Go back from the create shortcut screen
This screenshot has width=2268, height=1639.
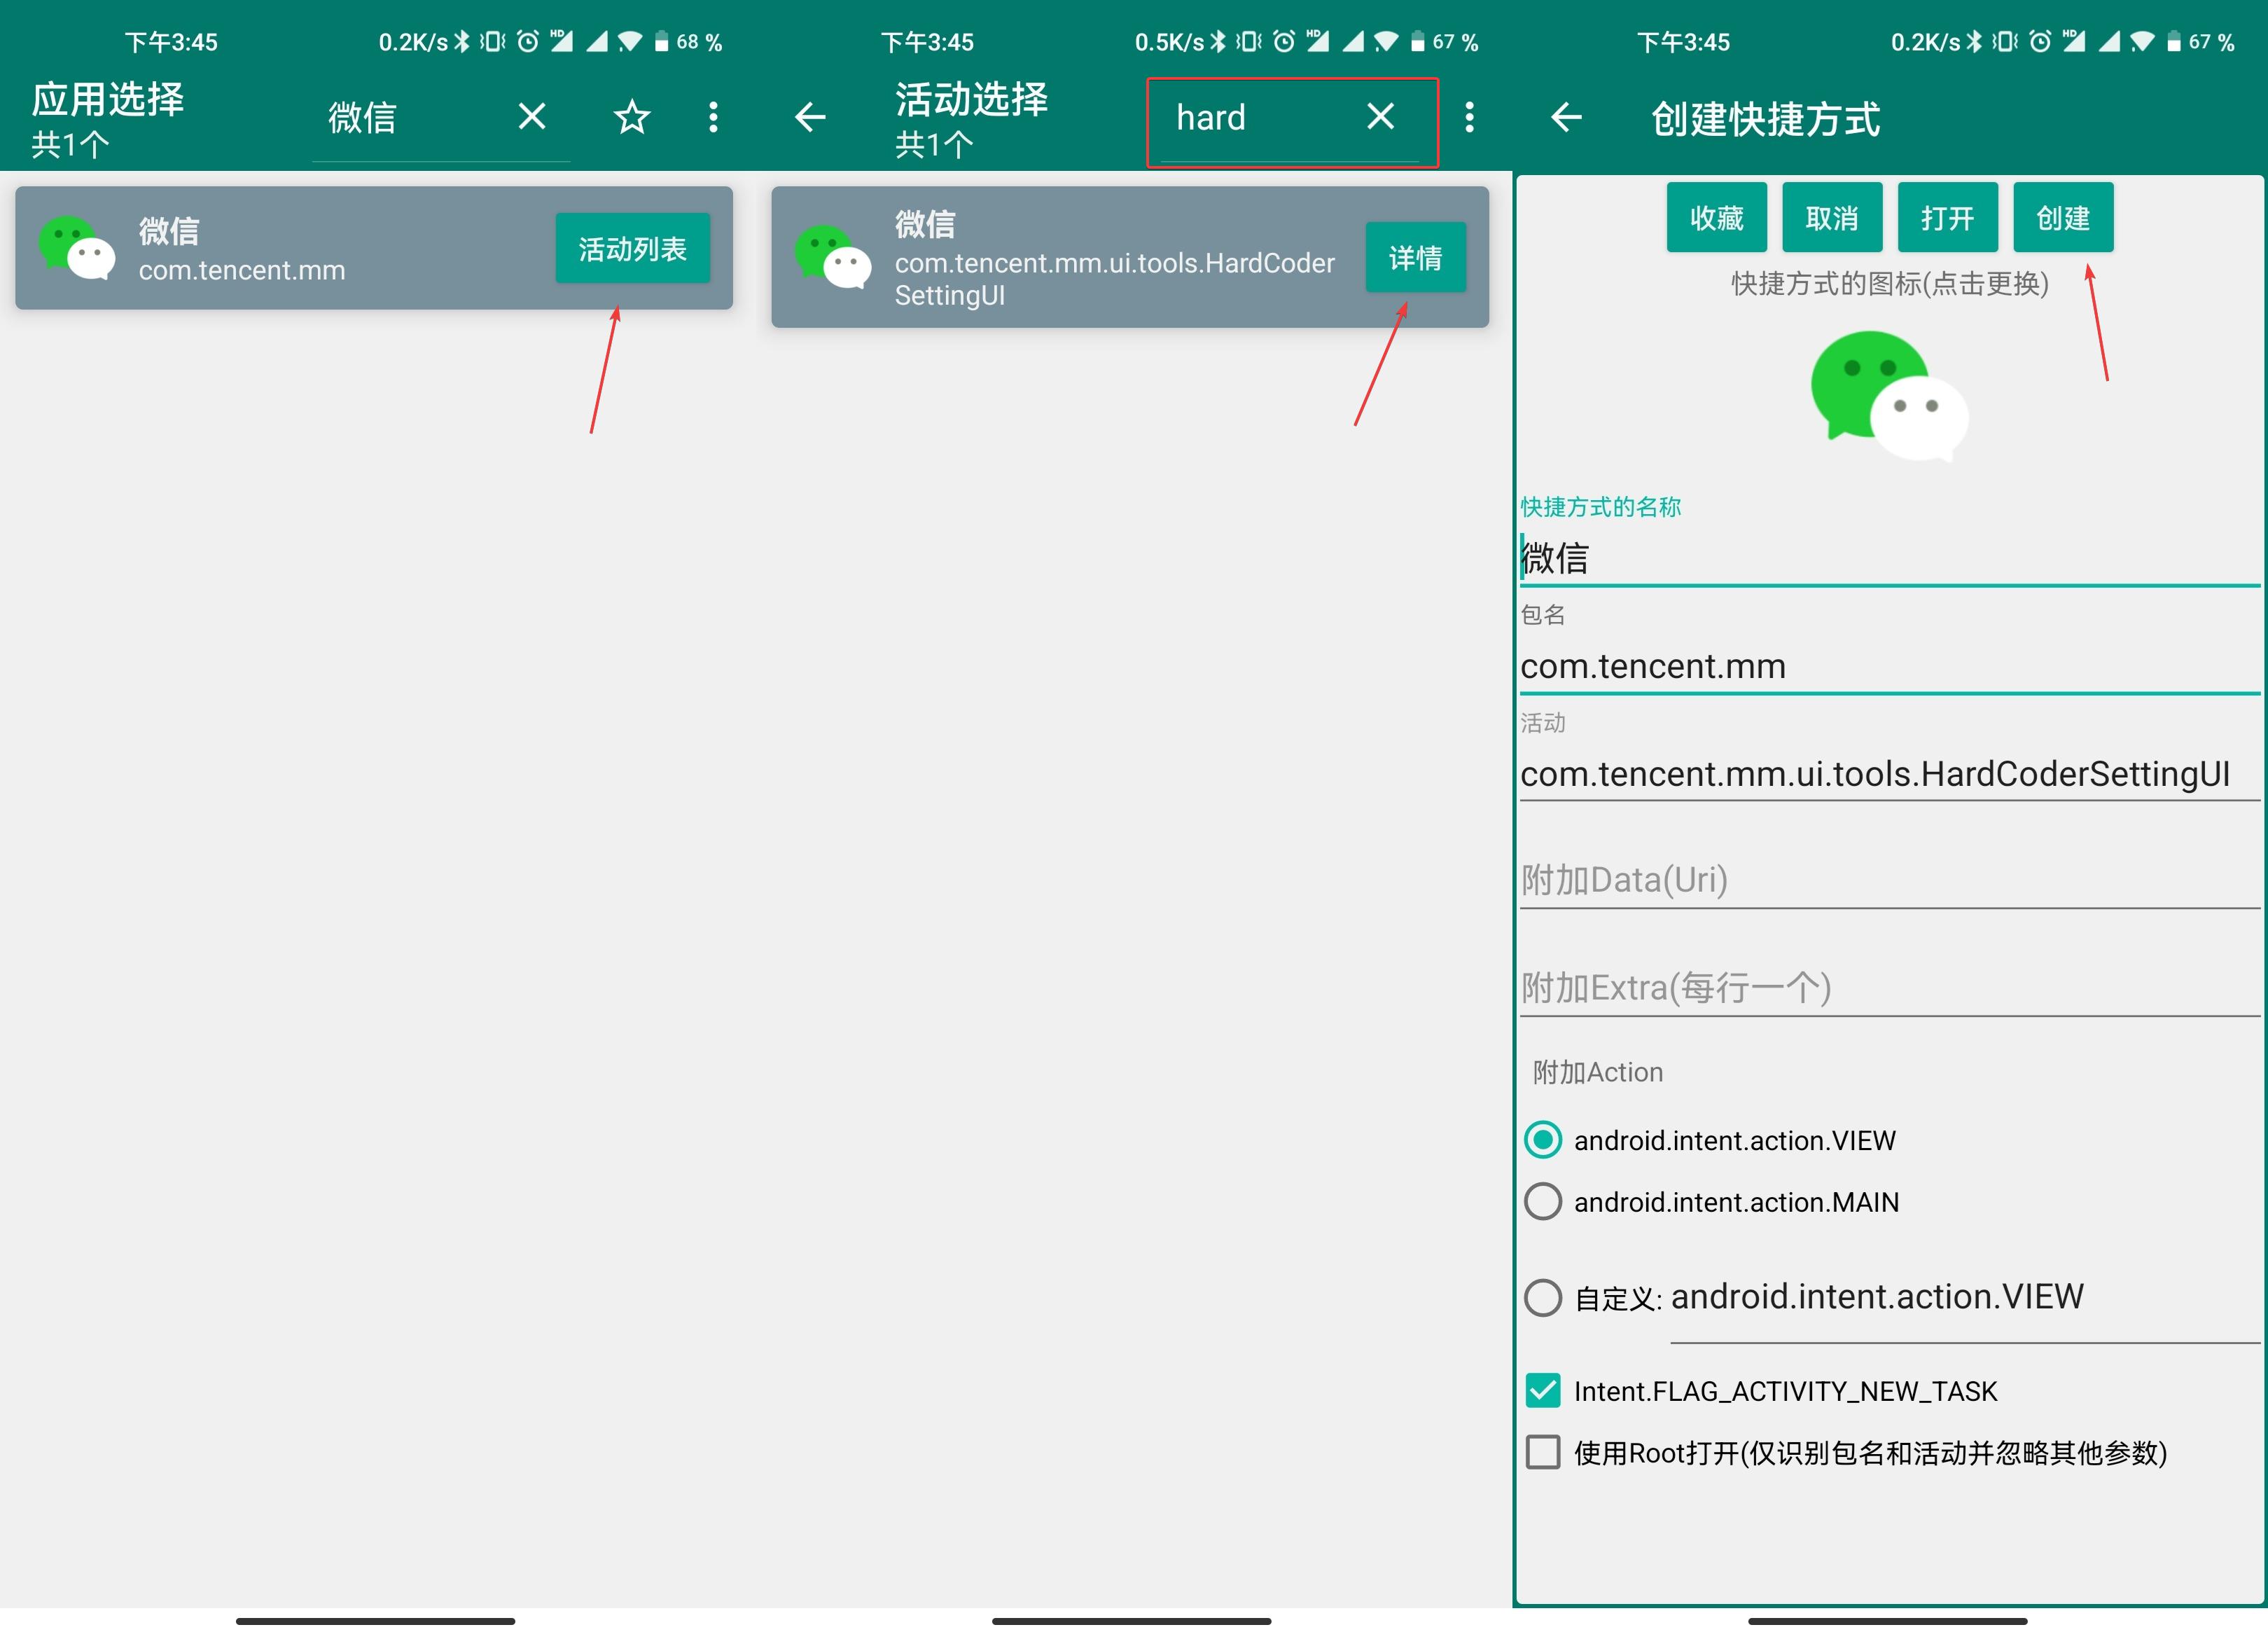click(x=1566, y=117)
